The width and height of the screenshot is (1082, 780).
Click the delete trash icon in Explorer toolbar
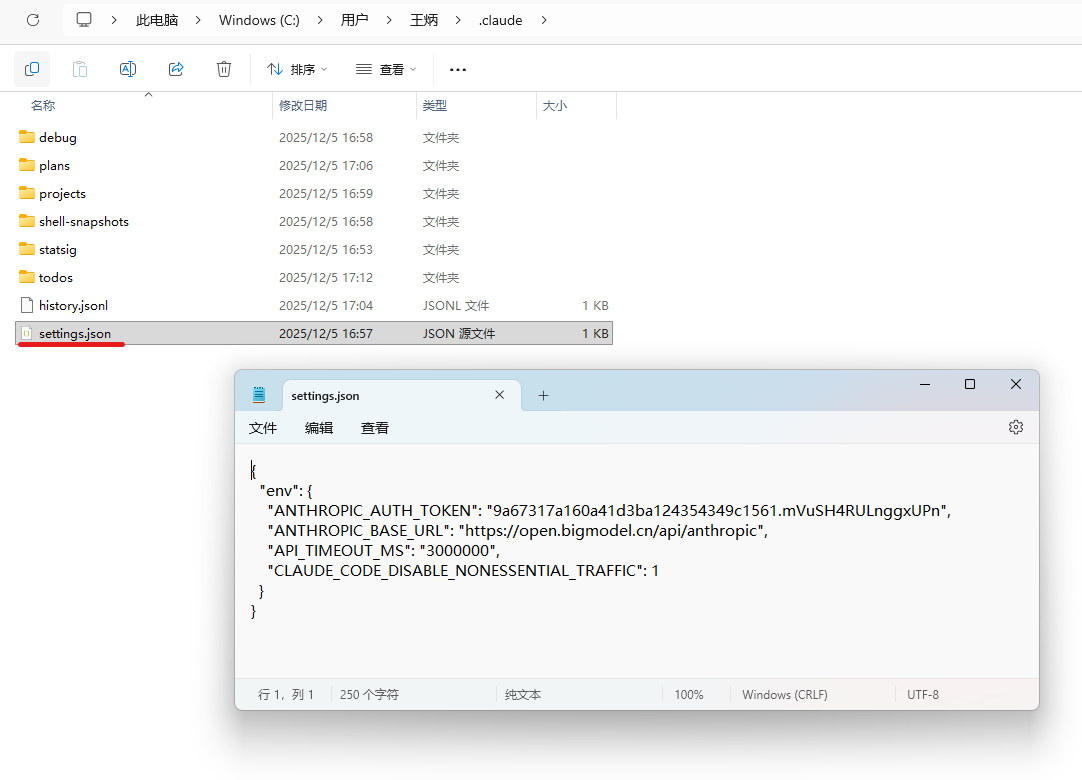coord(224,69)
